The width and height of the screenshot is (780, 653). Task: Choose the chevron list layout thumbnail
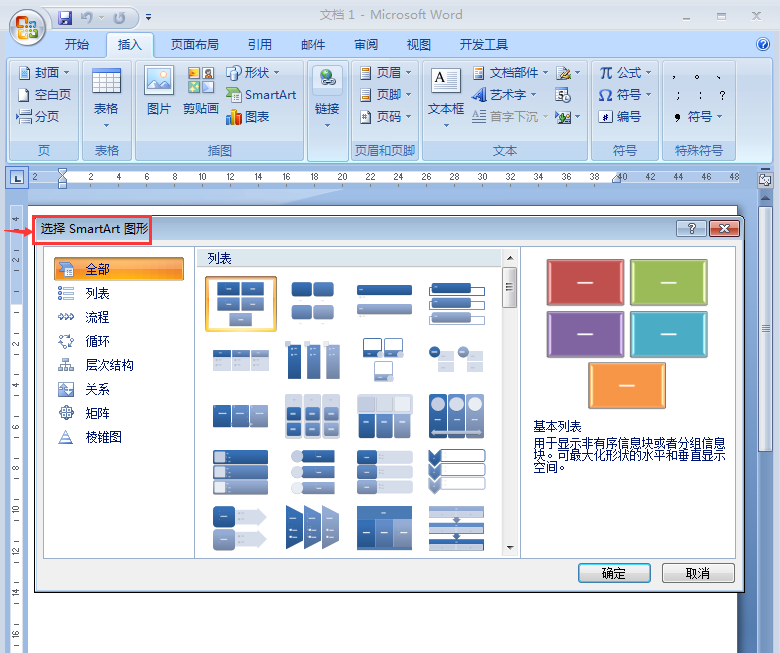click(457, 471)
